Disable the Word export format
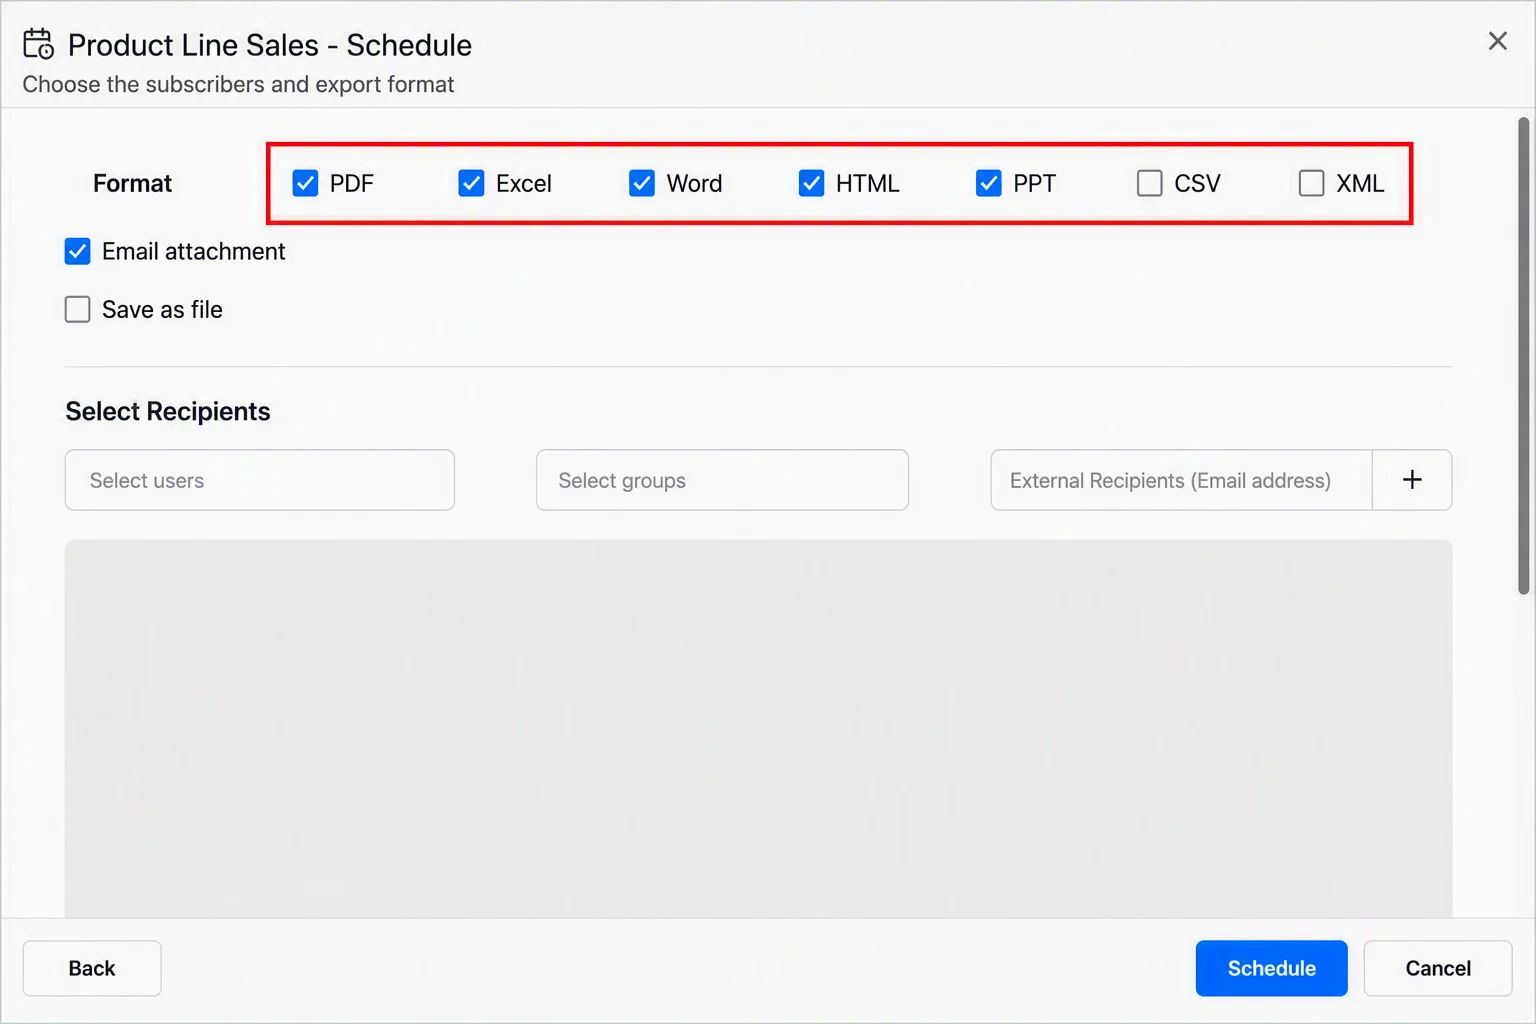Viewport: 1536px width, 1024px height. pyautogui.click(x=642, y=183)
